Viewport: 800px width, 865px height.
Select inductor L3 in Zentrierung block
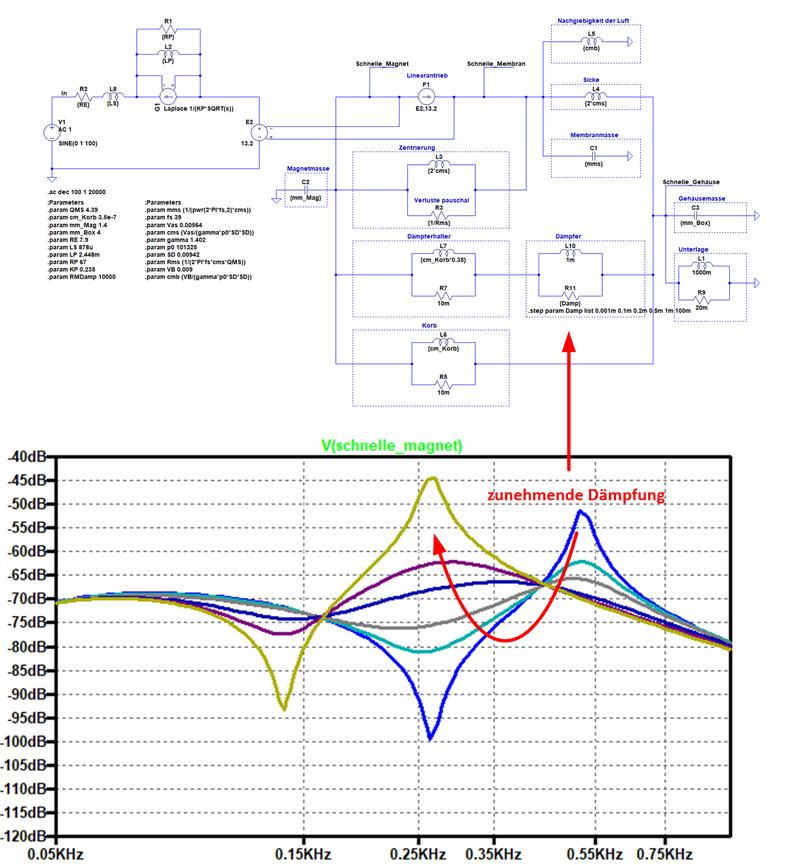439,164
